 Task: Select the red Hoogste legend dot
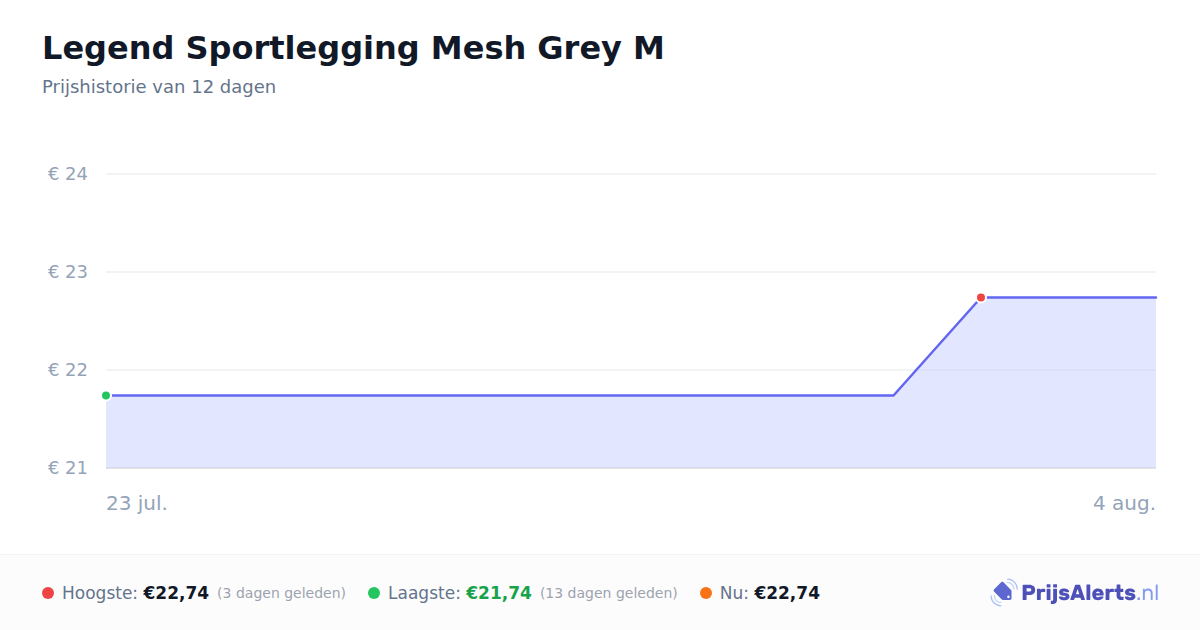tap(48, 593)
